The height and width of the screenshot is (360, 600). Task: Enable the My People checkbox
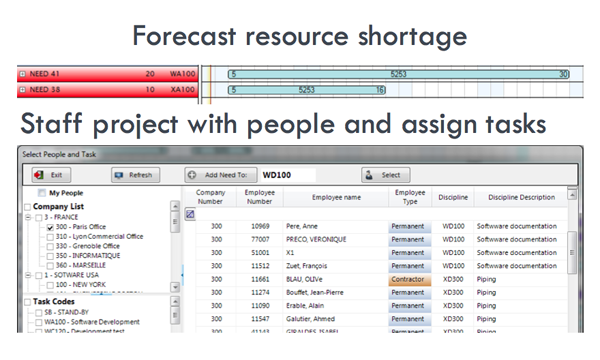pyautogui.click(x=42, y=192)
